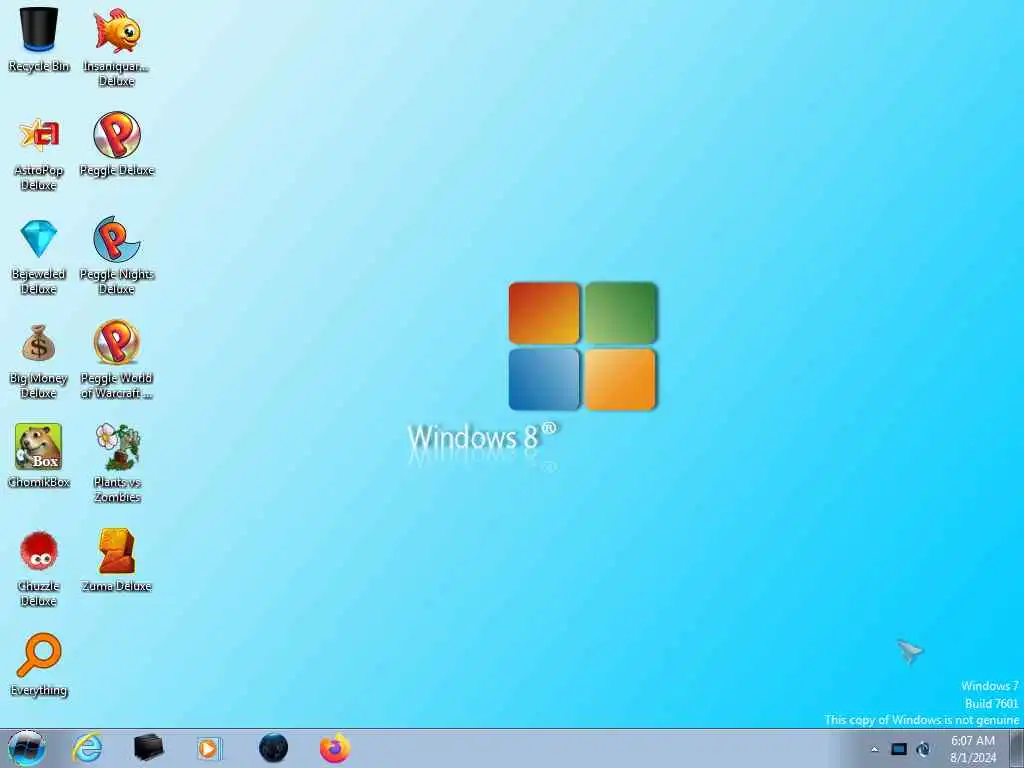The width and height of the screenshot is (1024, 768).
Task: Show hidden system tray icons arrow
Action: coord(874,749)
